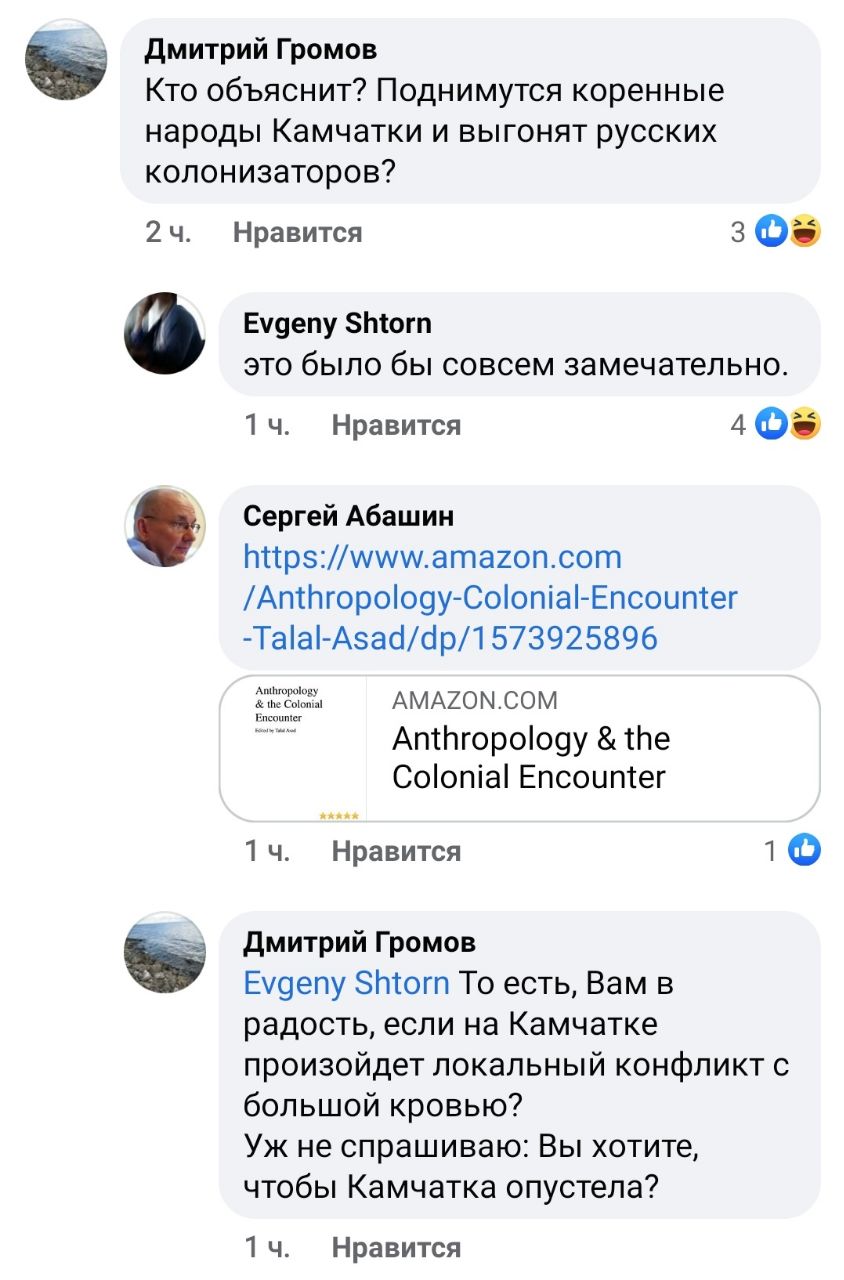Open Дмитрий Громов's name on the first comment
Image resolution: width=844 pixels, height=1280 pixels.
click(x=261, y=49)
